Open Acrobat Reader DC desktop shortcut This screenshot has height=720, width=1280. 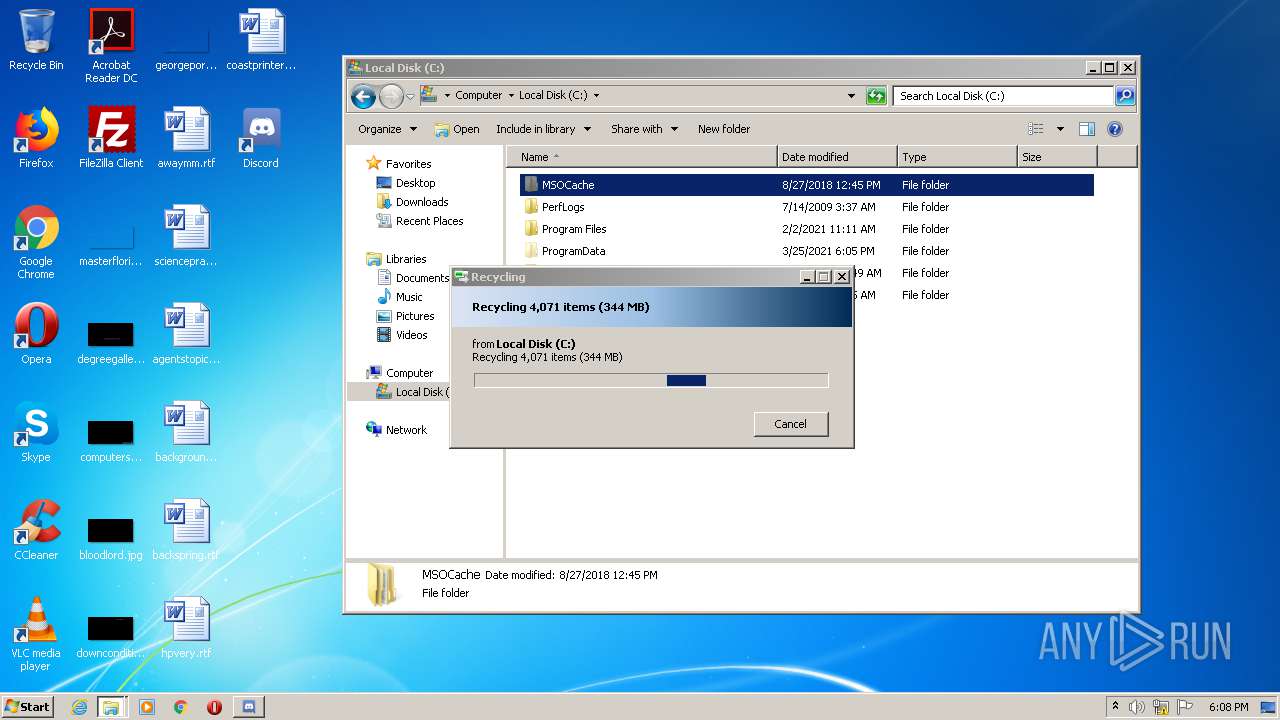pyautogui.click(x=111, y=46)
